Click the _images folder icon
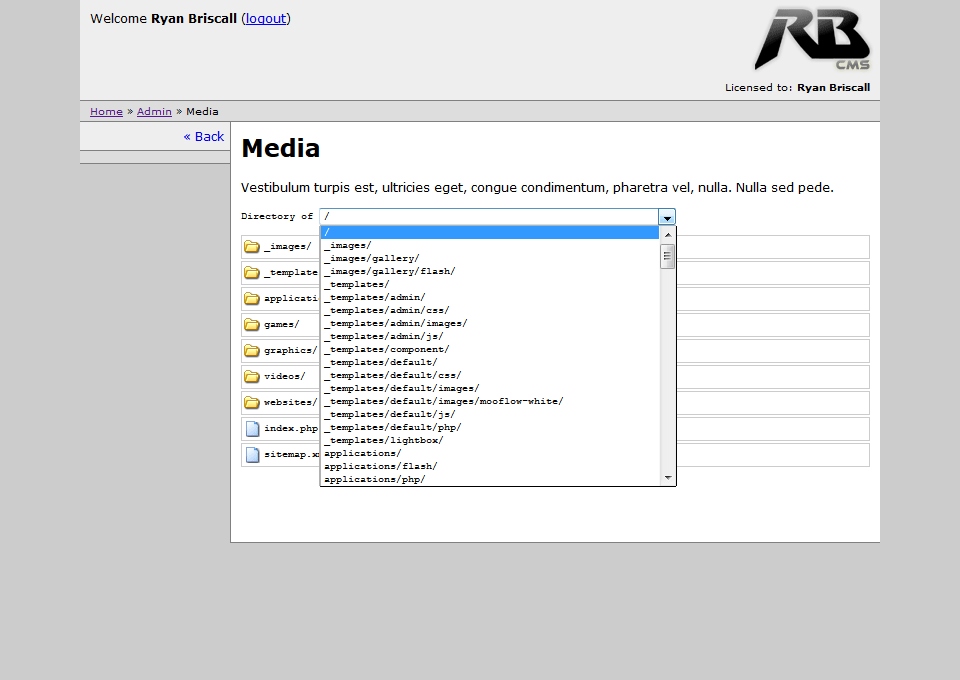 click(x=252, y=247)
